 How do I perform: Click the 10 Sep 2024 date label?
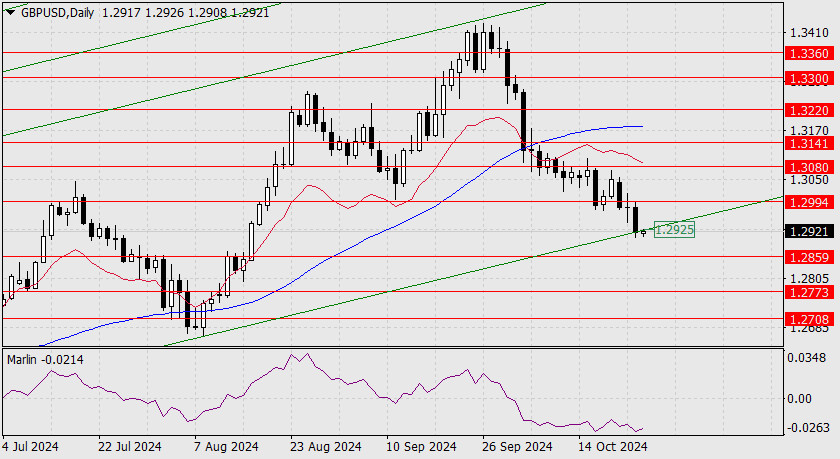pyautogui.click(x=421, y=446)
